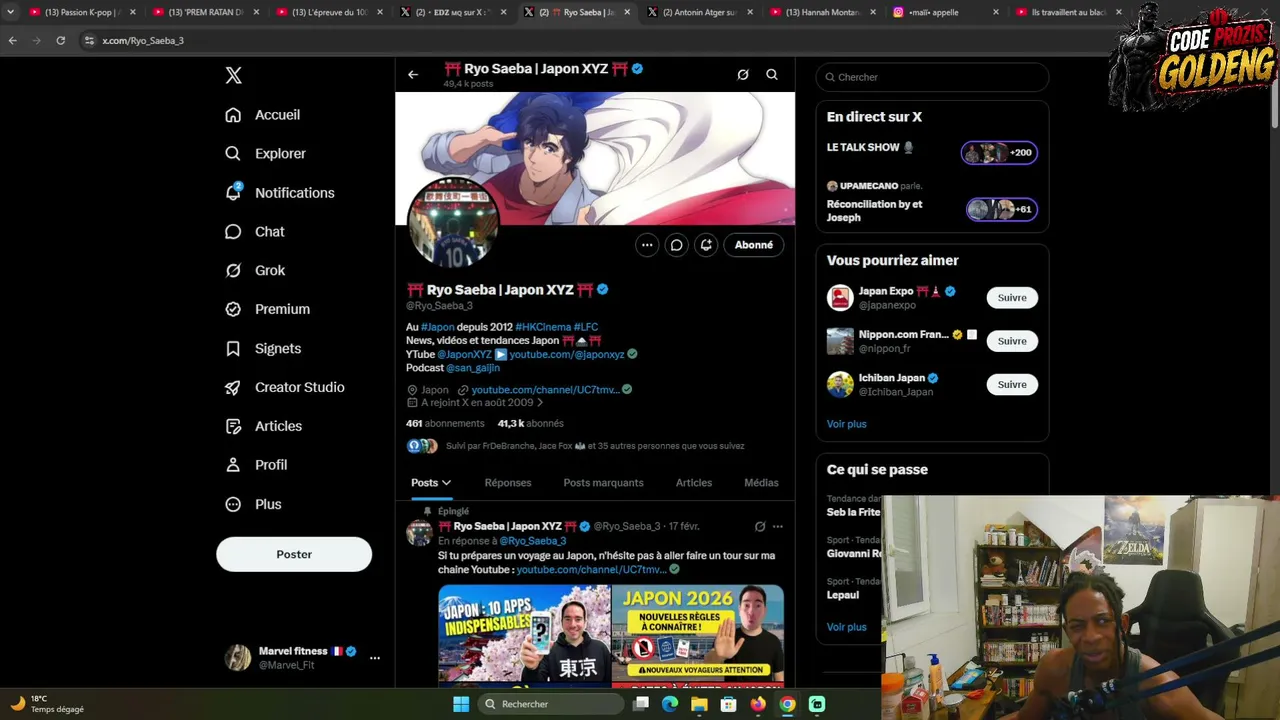1280x720 pixels.
Task: Click 'Voir plus' under Vous pourriez aimer
Action: [x=847, y=424]
